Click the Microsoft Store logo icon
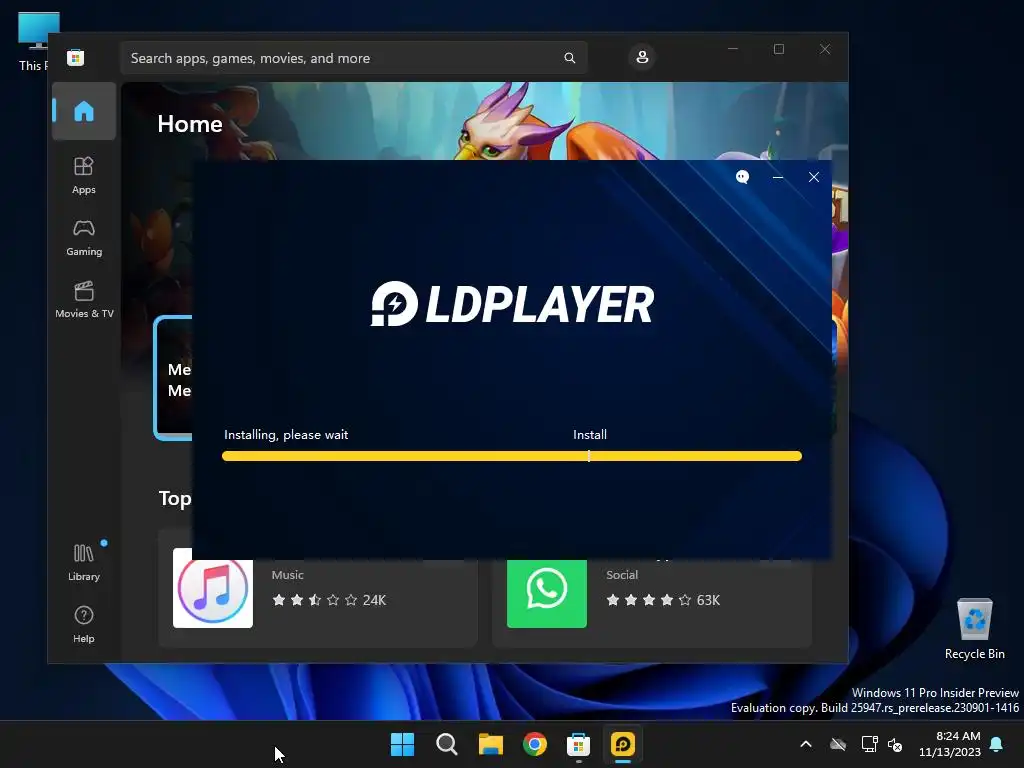 [x=76, y=57]
